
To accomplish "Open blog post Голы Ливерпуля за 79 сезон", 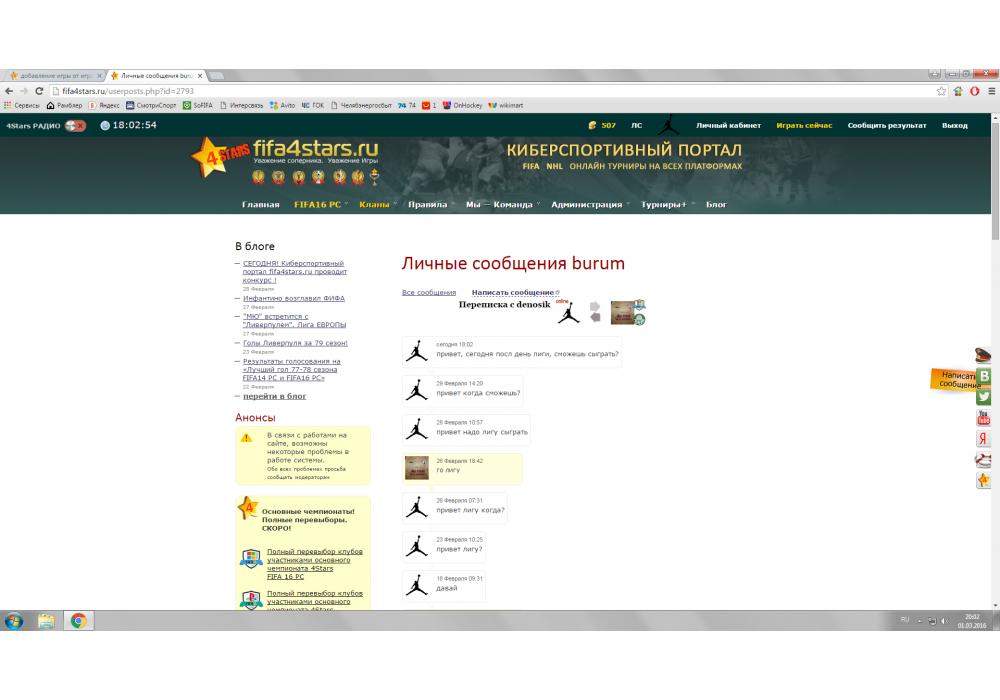I will [295, 343].
